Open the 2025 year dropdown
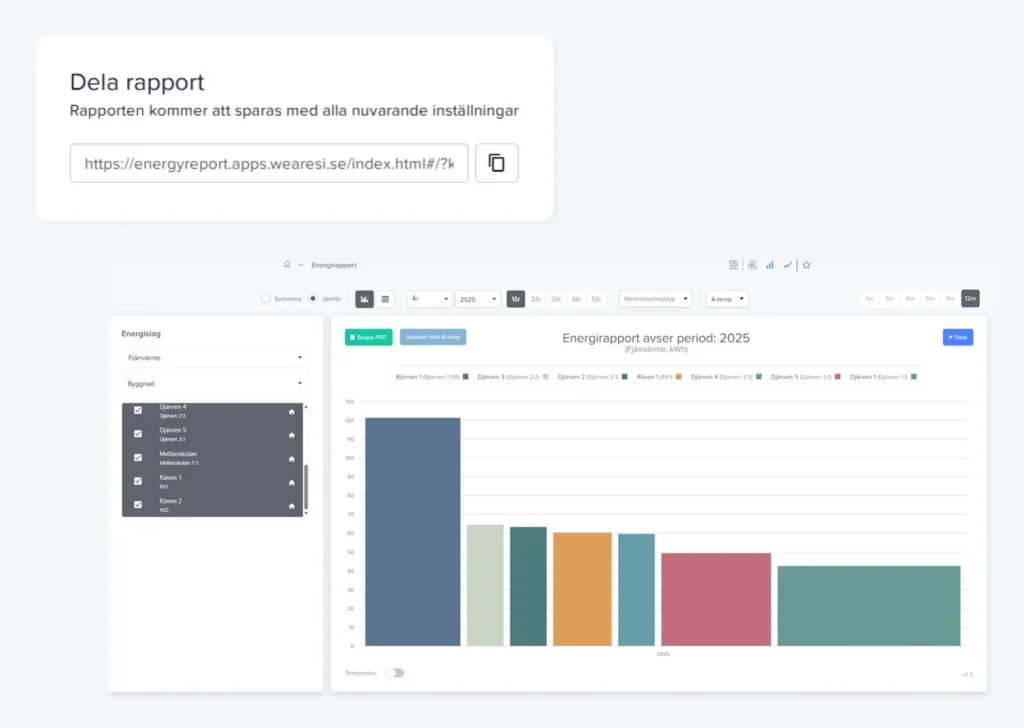1024x728 pixels. click(478, 299)
